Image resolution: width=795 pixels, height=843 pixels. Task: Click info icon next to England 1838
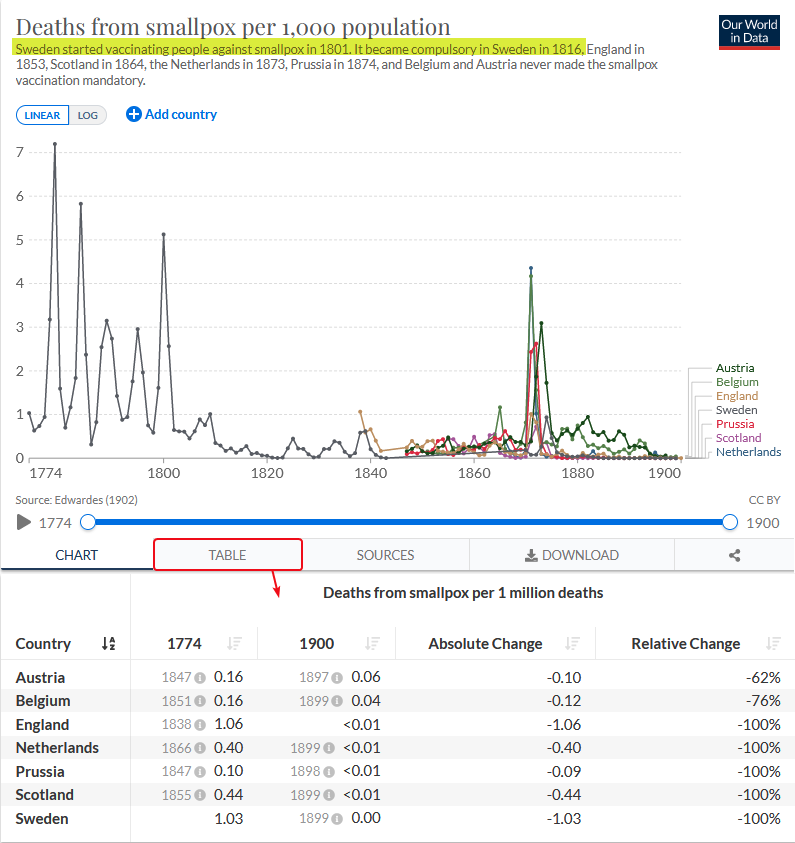click(200, 725)
